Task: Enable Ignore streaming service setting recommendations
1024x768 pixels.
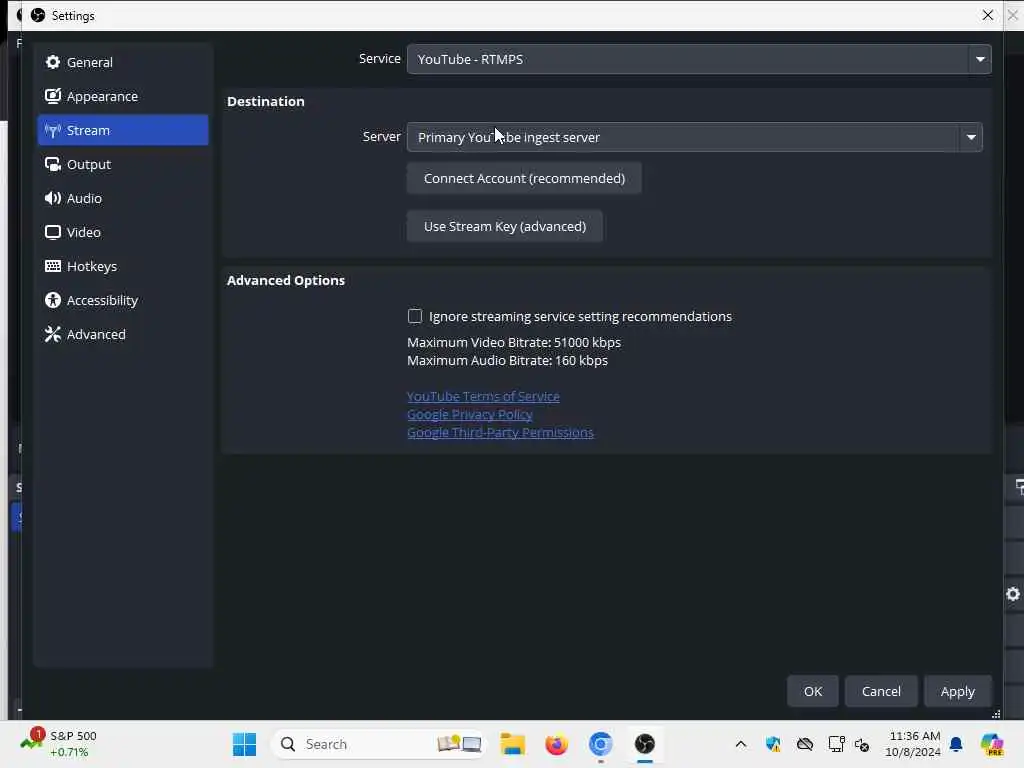Action: click(x=415, y=316)
